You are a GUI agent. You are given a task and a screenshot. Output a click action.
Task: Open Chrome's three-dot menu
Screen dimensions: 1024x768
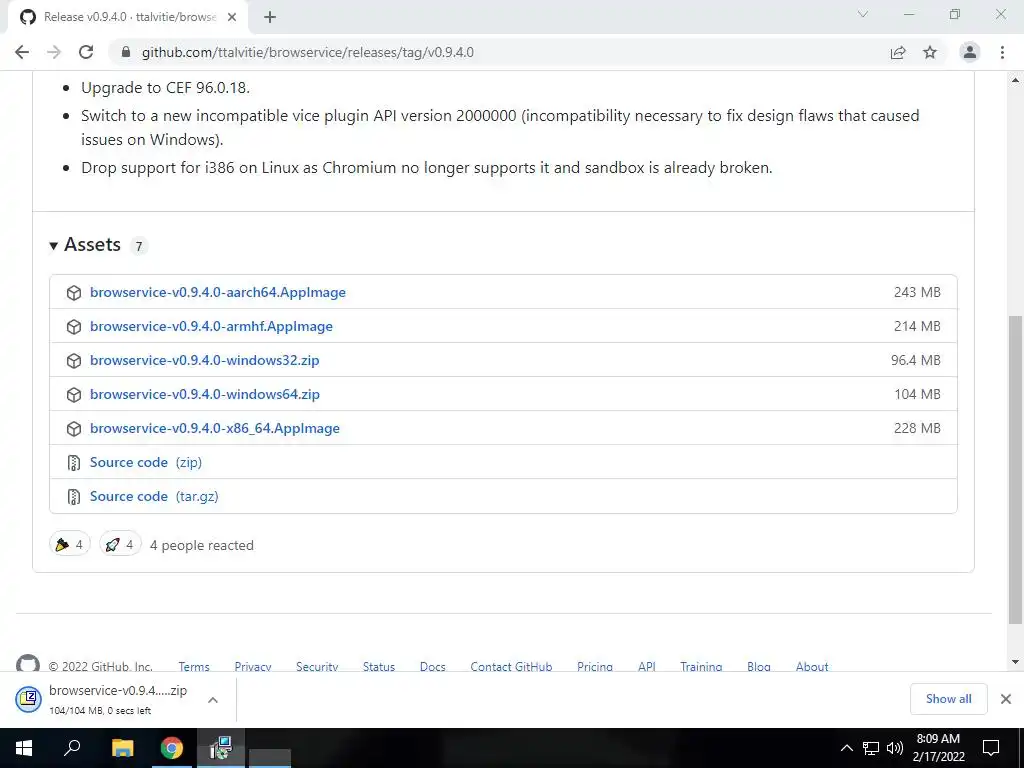[x=1002, y=52]
